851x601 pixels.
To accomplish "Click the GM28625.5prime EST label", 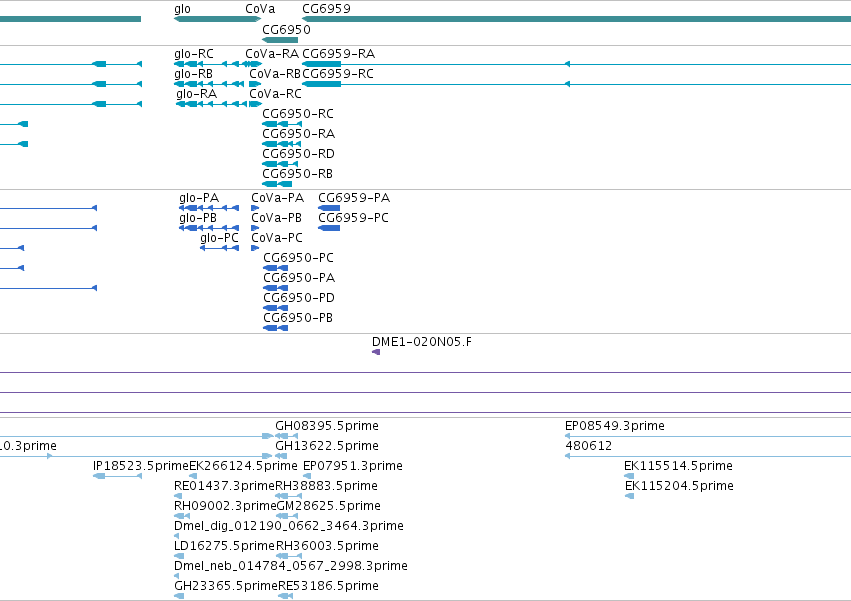I will 329,507.
